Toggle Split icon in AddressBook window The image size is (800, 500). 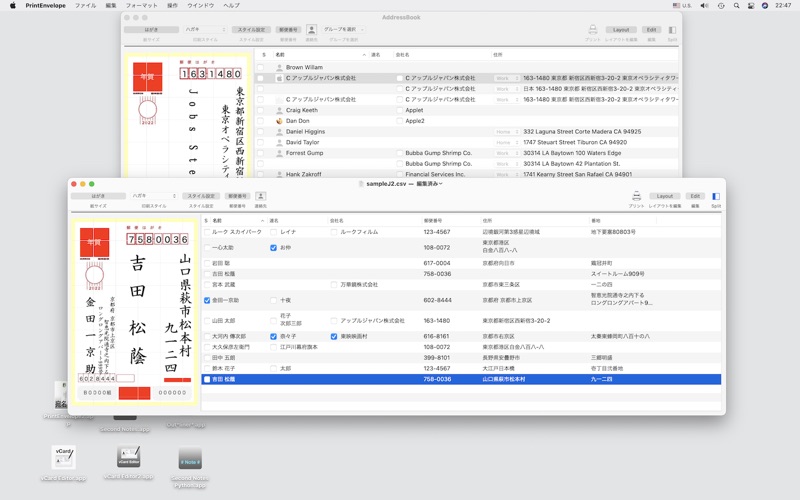[672, 30]
